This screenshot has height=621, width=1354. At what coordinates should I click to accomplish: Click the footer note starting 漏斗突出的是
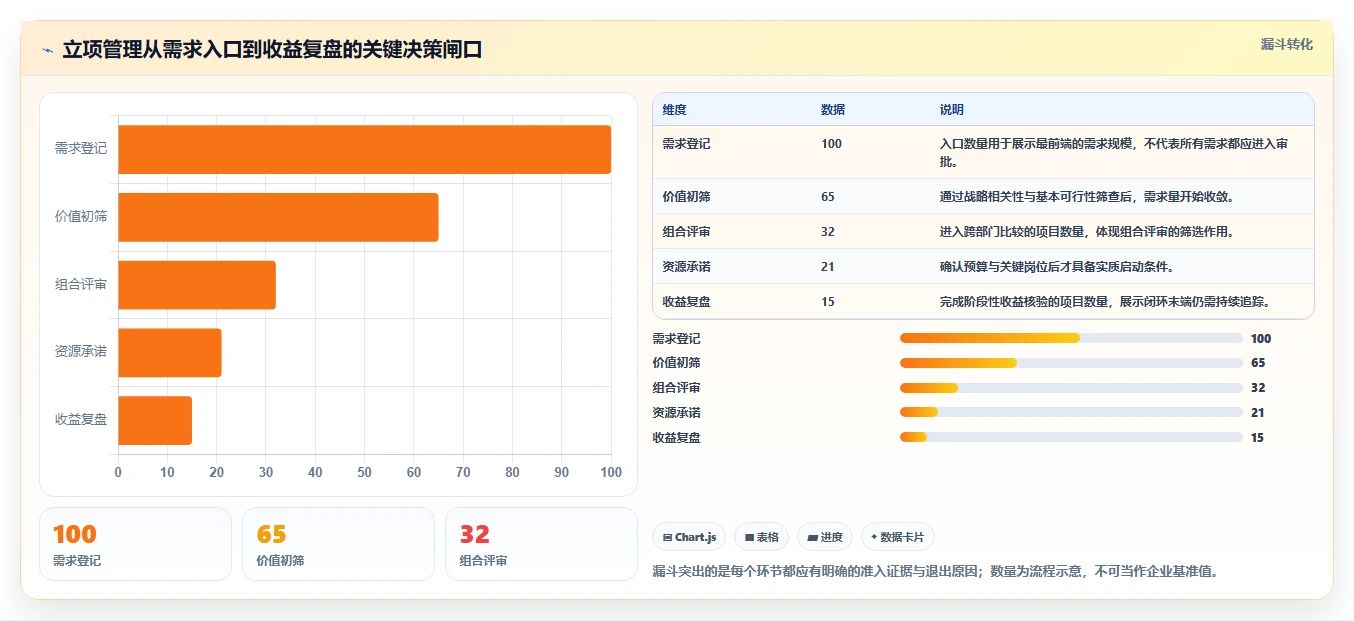coord(935,572)
